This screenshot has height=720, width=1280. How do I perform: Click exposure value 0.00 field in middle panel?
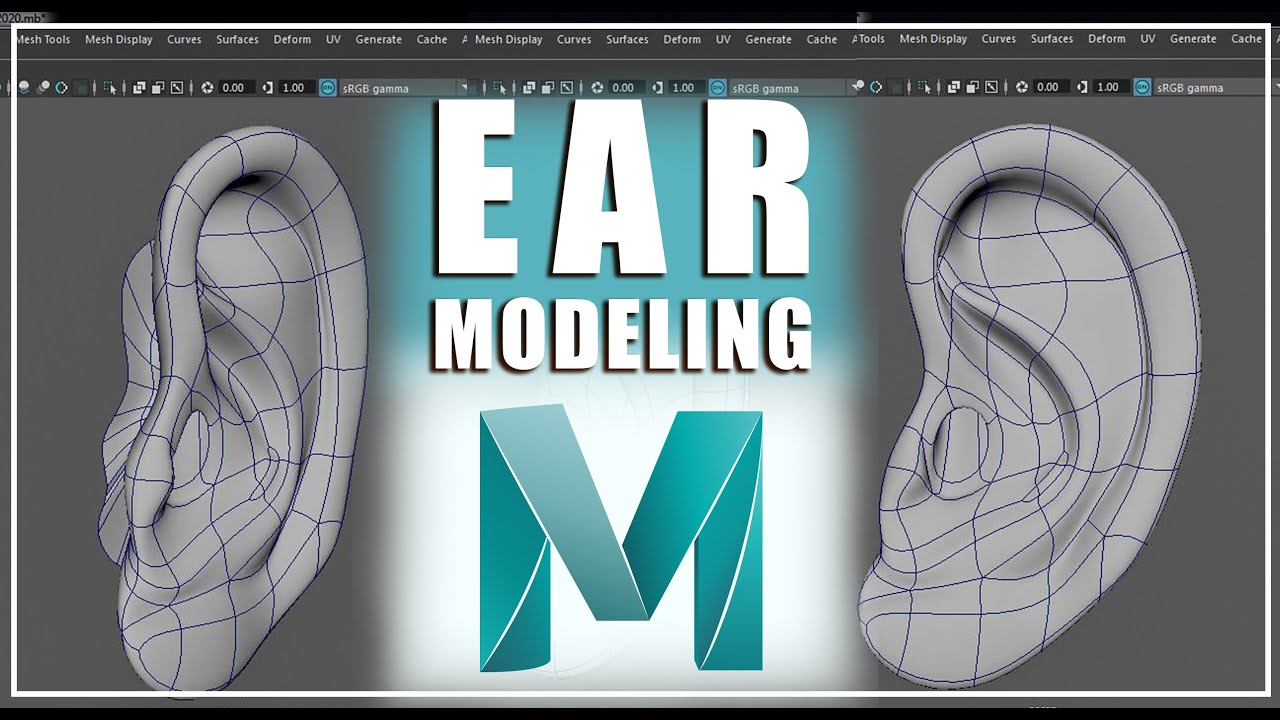point(626,88)
